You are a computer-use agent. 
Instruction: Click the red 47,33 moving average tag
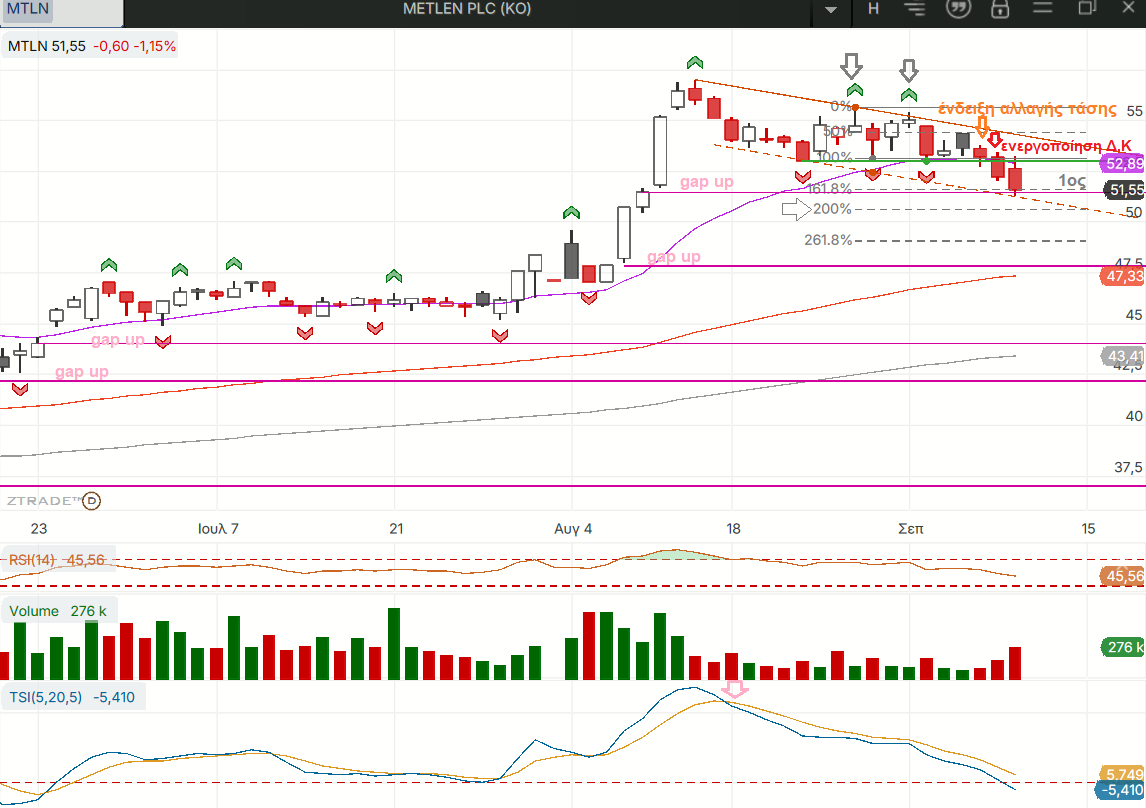[x=1123, y=276]
